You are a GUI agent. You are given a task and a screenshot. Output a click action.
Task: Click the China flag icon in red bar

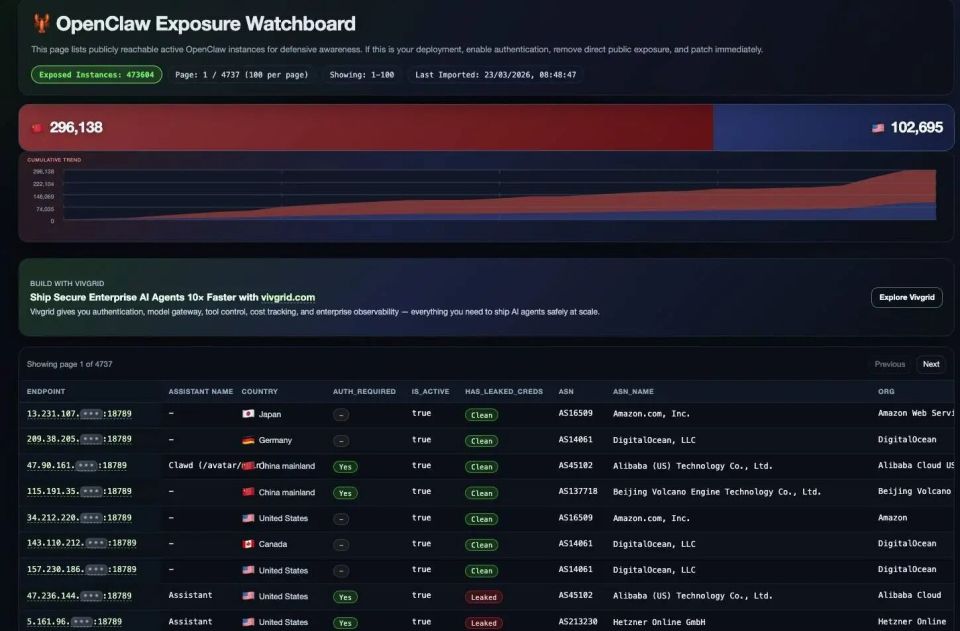coord(37,127)
